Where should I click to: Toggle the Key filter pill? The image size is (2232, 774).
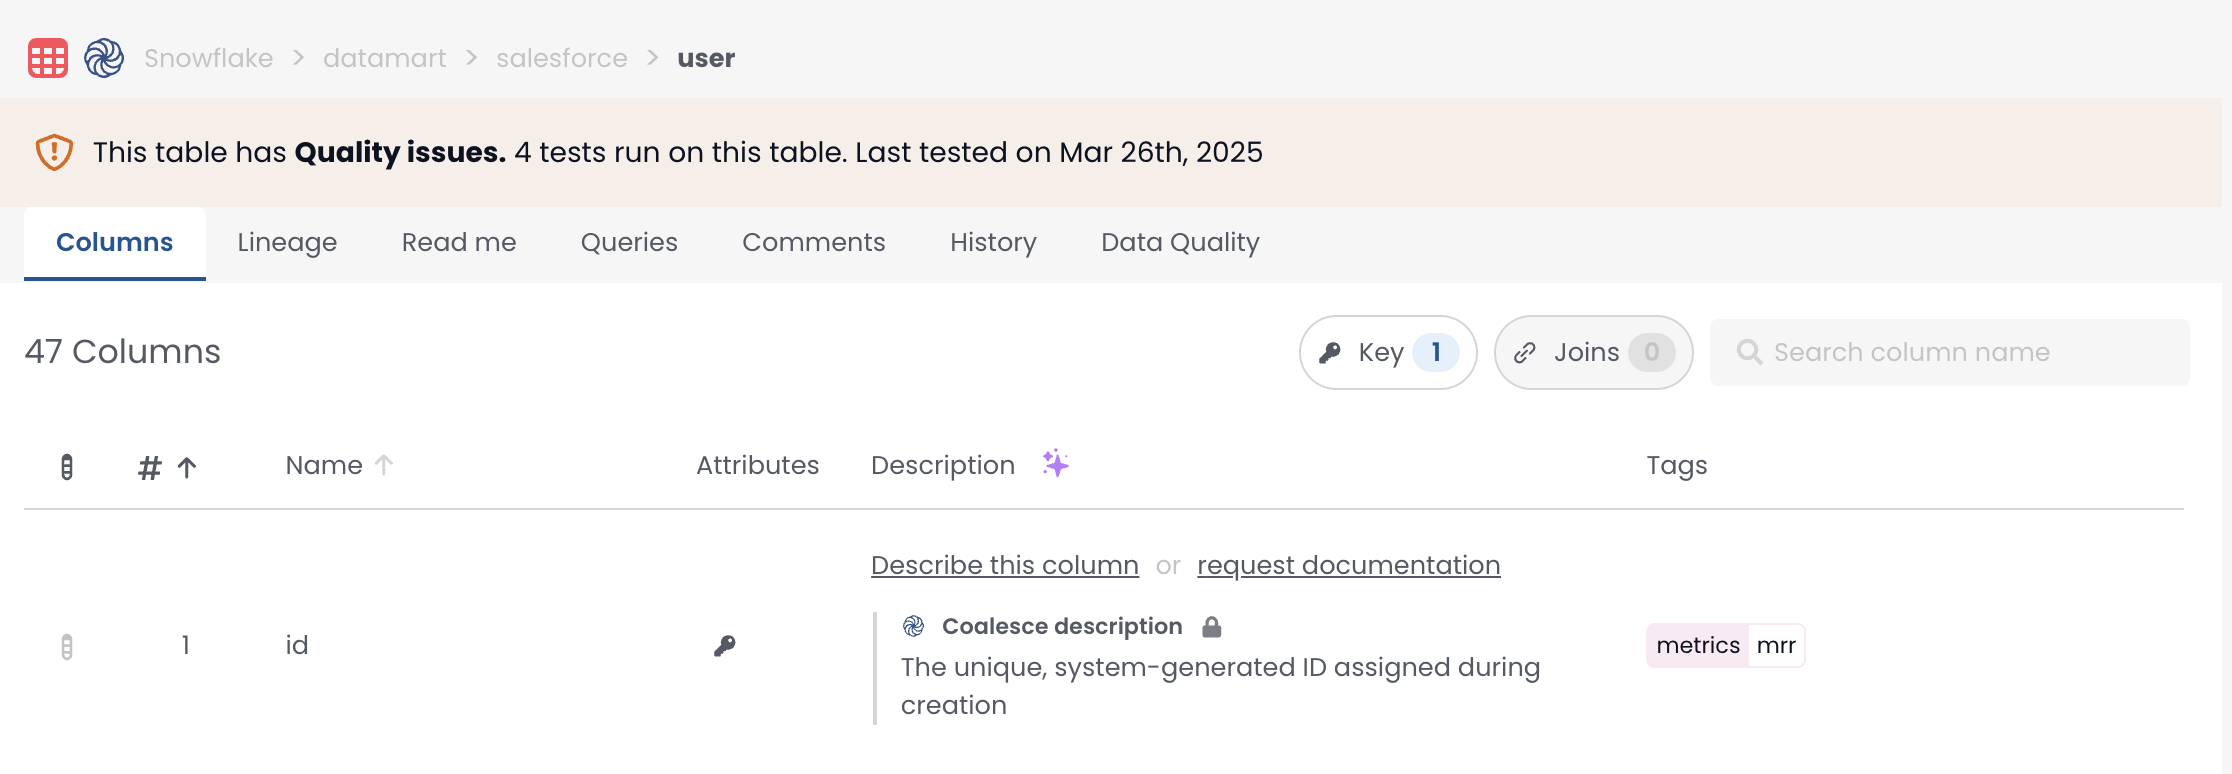tap(1387, 352)
